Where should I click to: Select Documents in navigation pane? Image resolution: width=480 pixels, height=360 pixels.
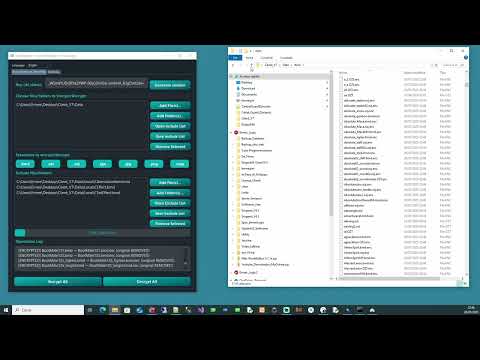click(x=249, y=94)
